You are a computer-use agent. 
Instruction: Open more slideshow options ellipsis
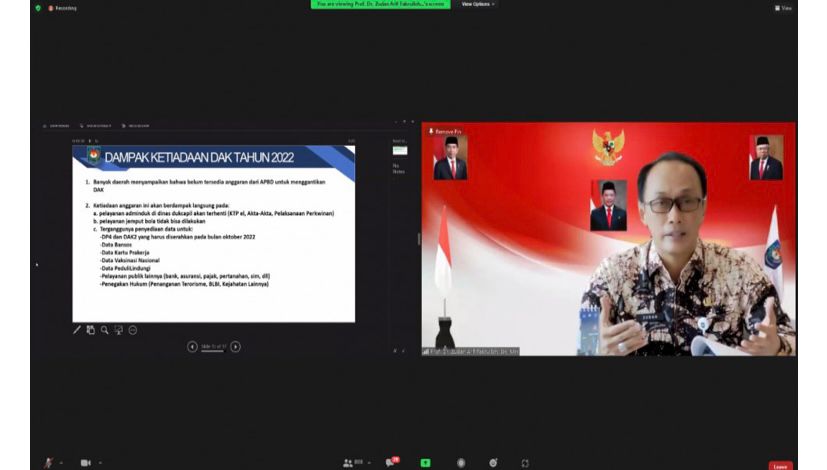coord(132,330)
